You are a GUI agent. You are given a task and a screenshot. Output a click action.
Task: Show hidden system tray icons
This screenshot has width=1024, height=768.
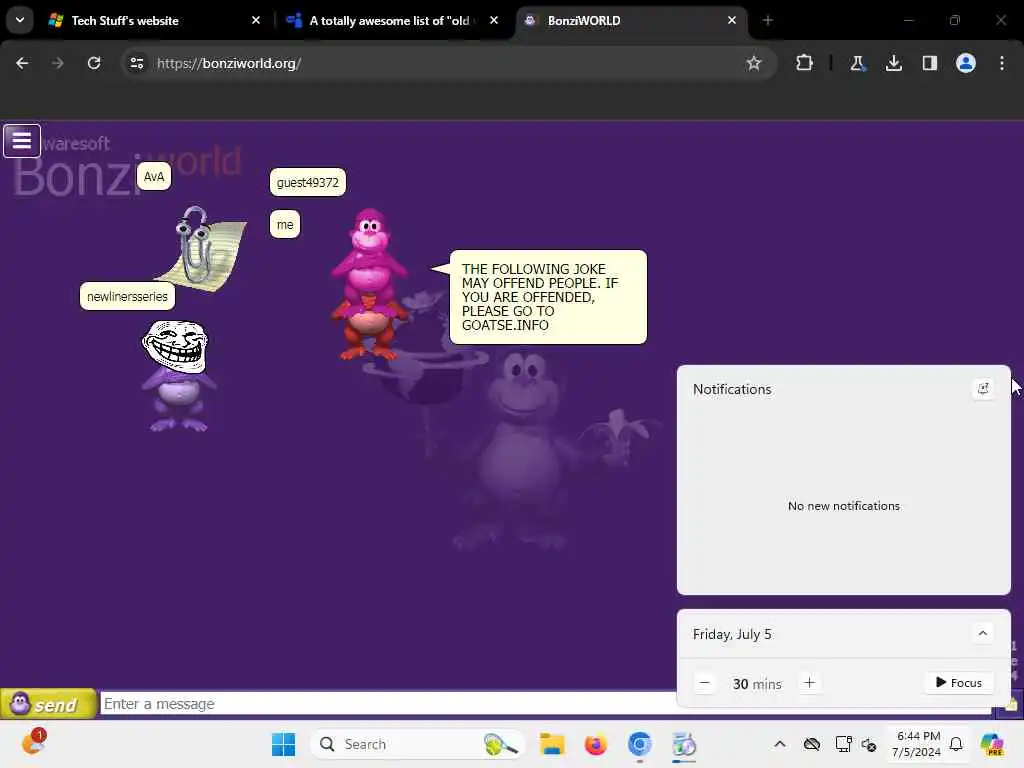(780, 744)
